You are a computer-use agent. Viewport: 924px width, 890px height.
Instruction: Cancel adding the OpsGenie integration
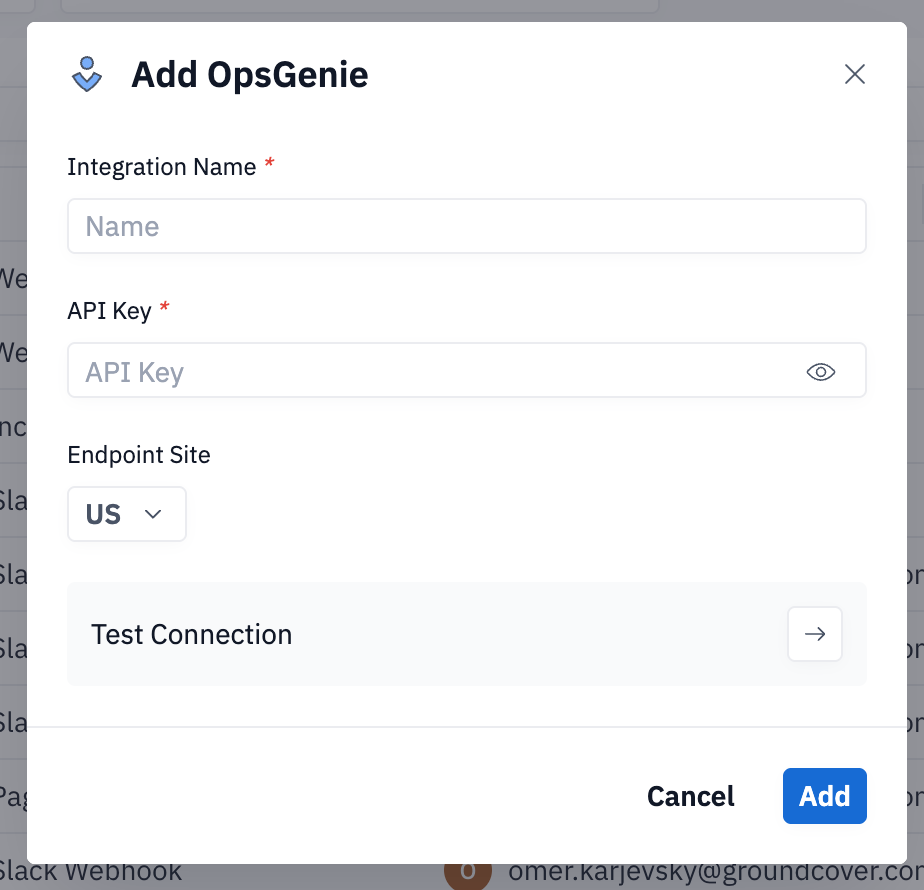[690, 796]
